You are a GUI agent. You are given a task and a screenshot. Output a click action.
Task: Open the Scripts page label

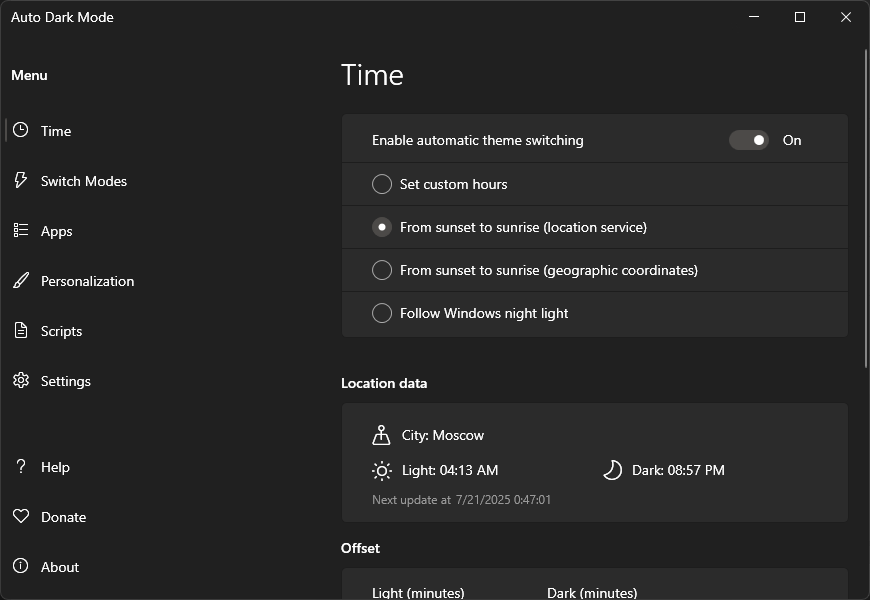click(x=62, y=331)
